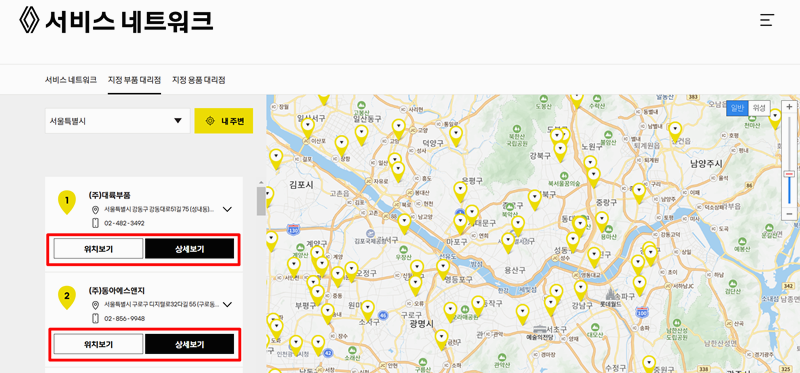Click yellow number 2 marker in list
Screen dimensions: 800x373
pyautogui.click(x=67, y=297)
